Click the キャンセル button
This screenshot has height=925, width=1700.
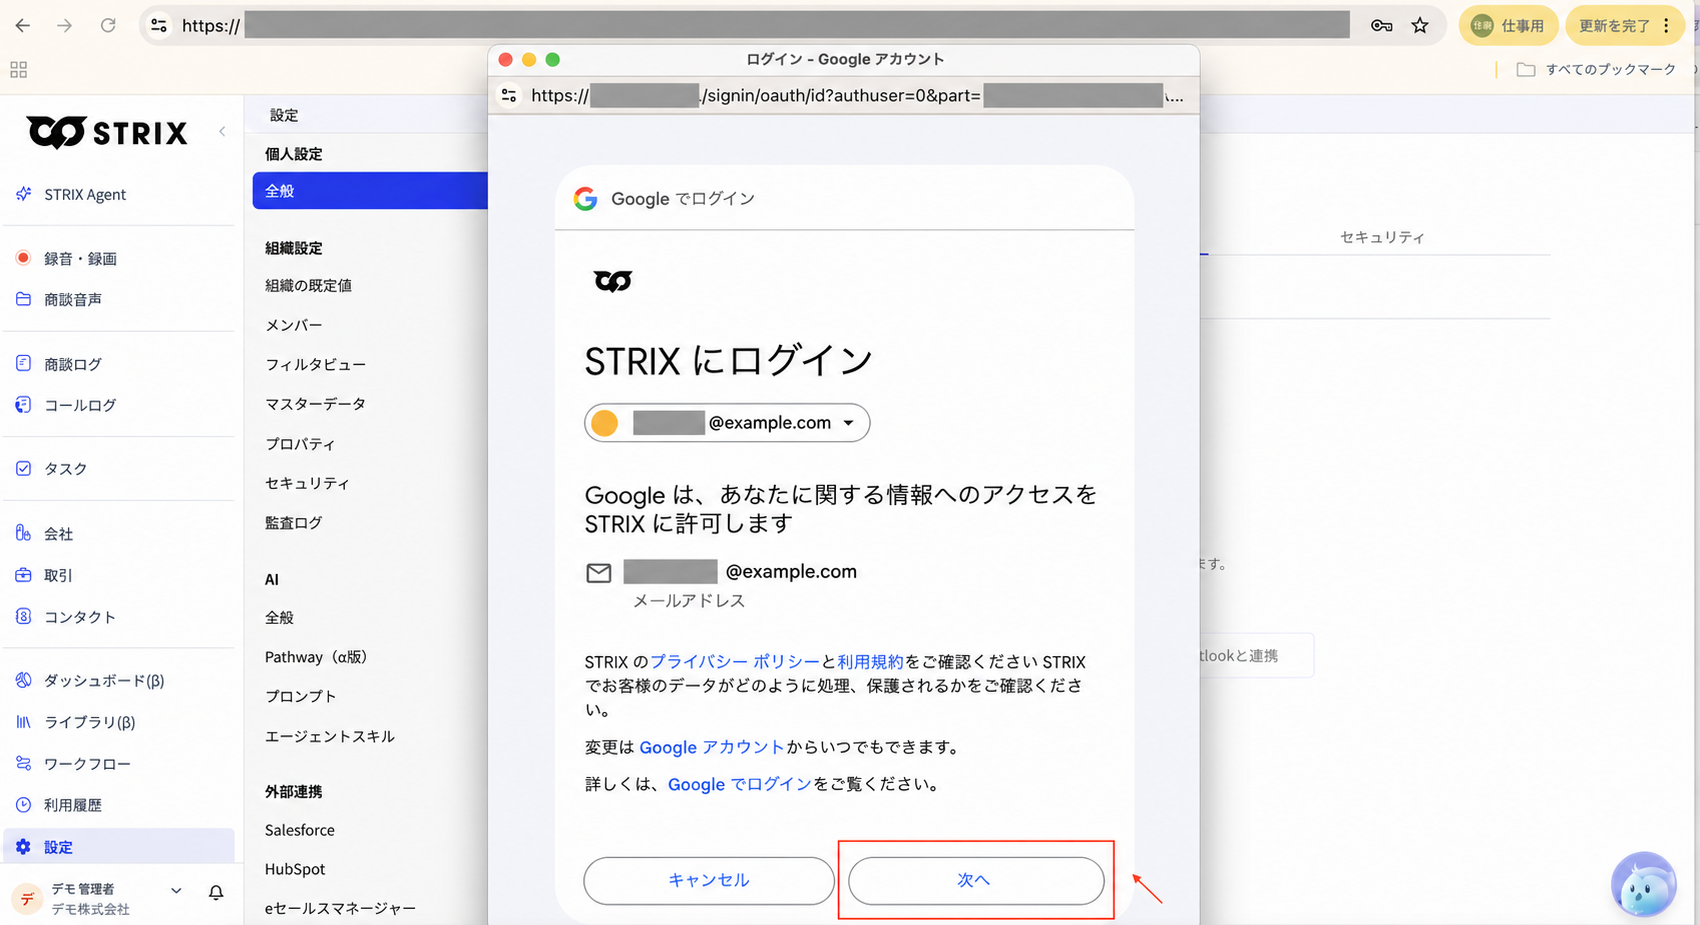coord(709,880)
